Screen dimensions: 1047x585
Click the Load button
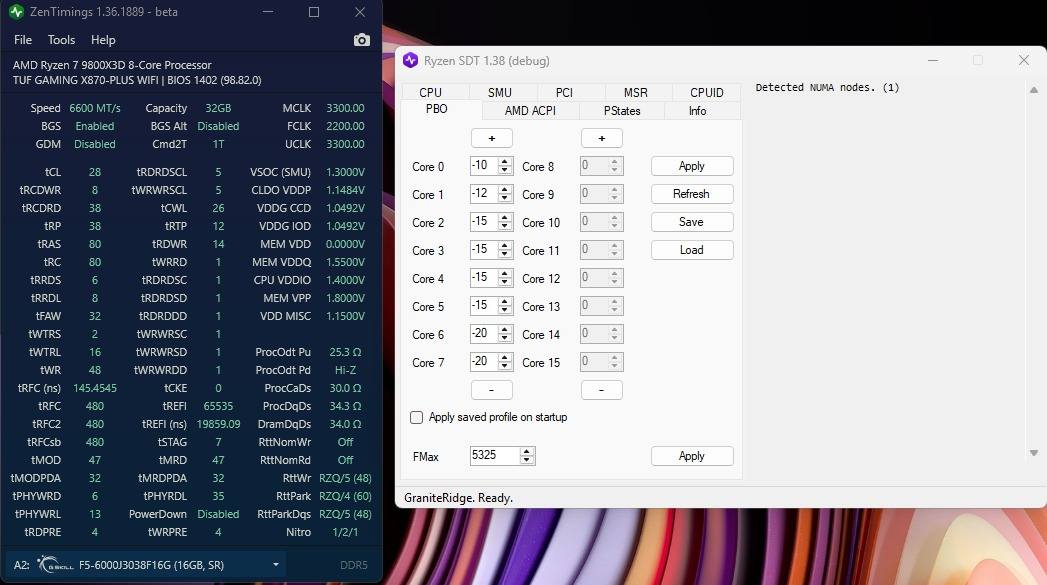(x=692, y=250)
